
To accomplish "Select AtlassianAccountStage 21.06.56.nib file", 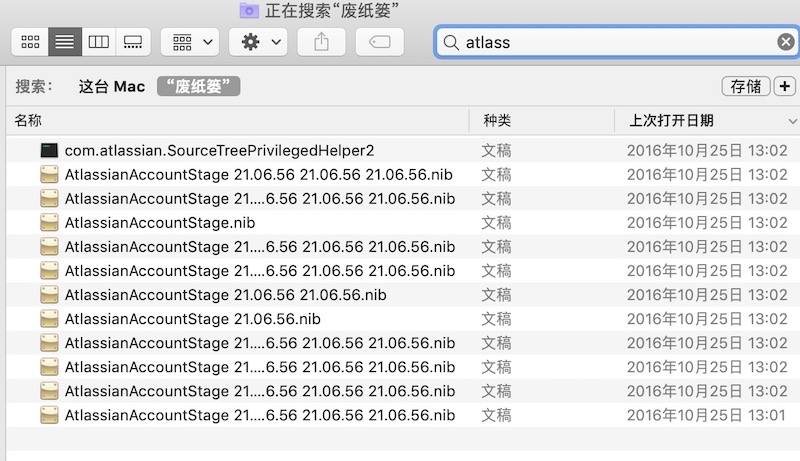I will click(x=403, y=319).
